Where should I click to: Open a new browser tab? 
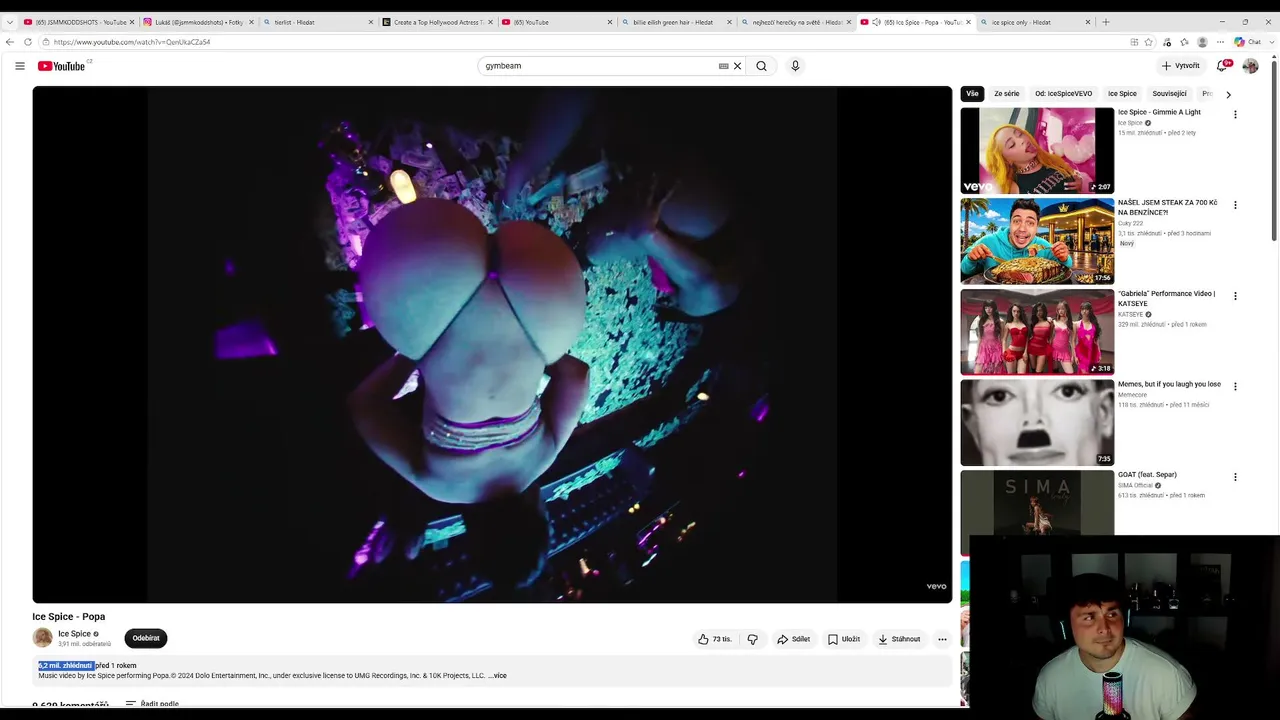click(1105, 22)
